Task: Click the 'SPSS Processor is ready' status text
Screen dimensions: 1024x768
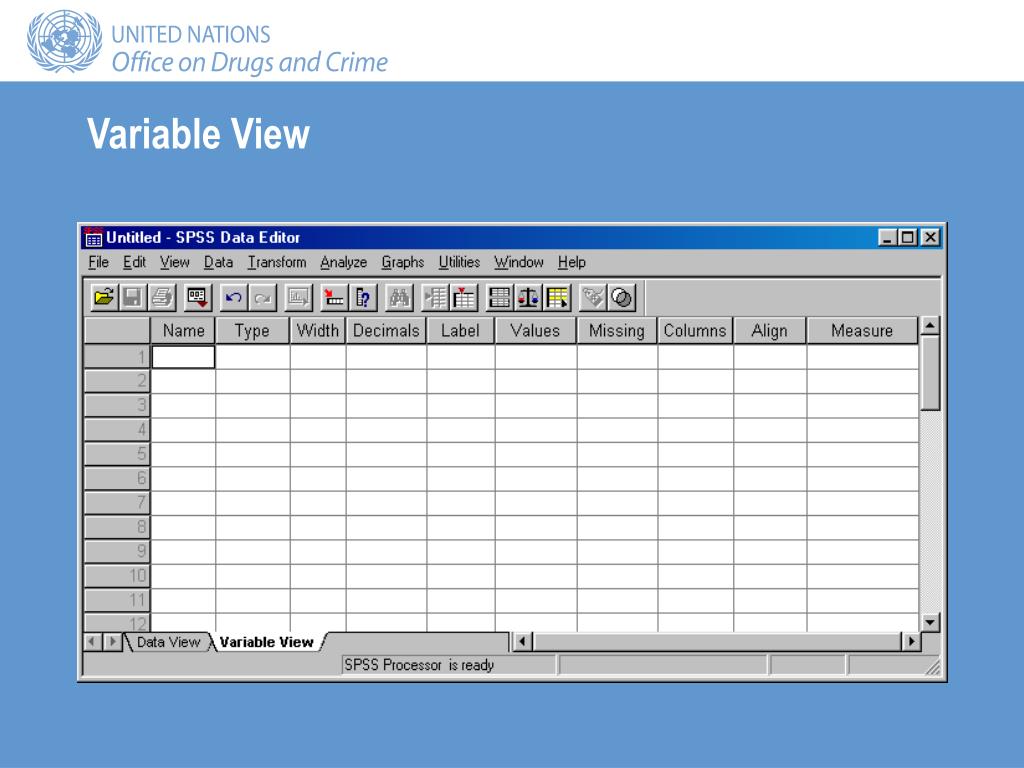Action: [419, 665]
